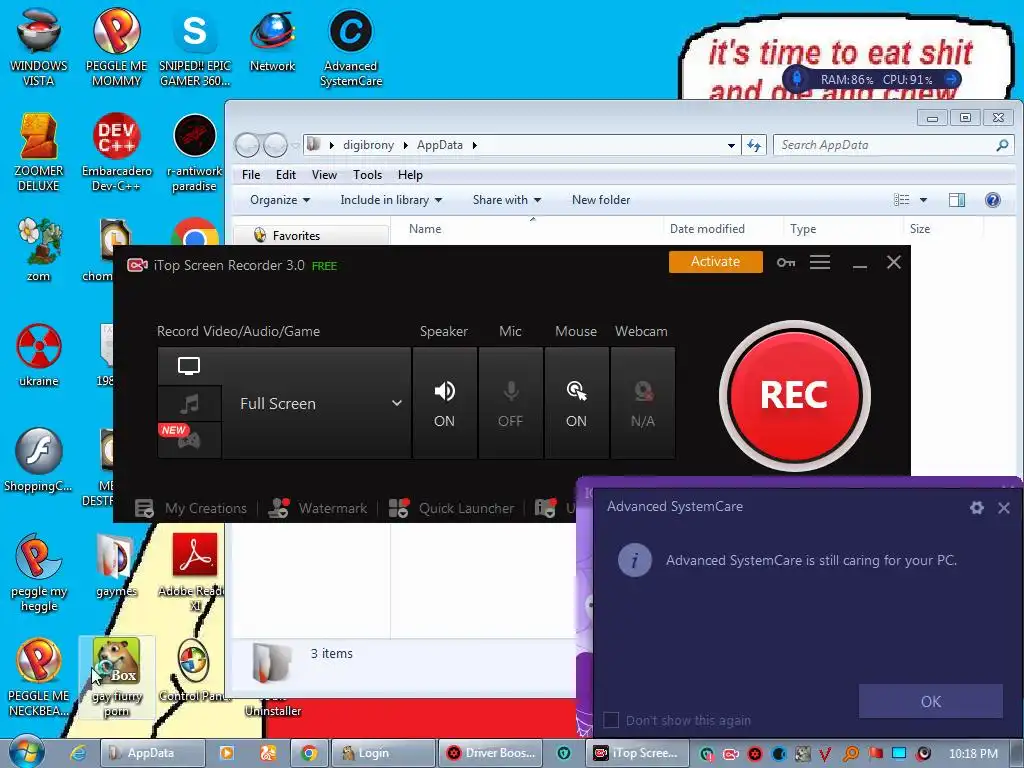The width and height of the screenshot is (1024, 768).
Task: Open the iTop hamburger menu
Action: (x=820, y=263)
